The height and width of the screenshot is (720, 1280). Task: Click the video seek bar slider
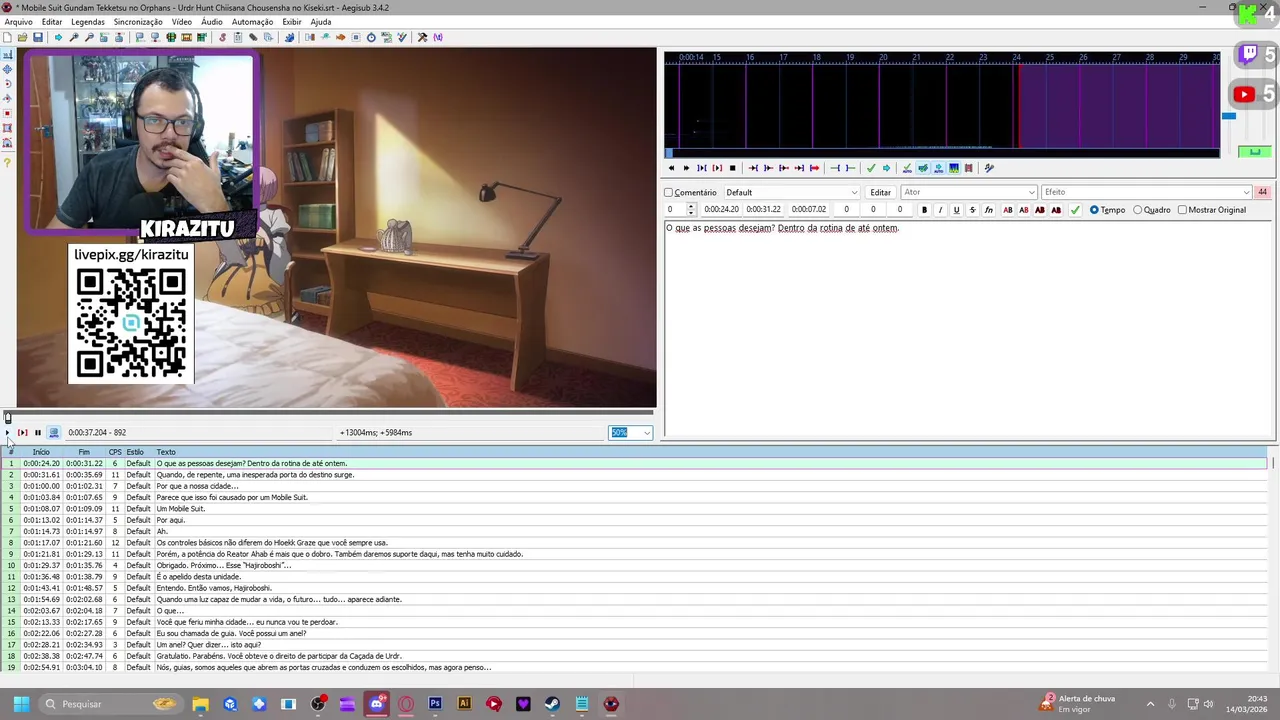[x=329, y=414]
